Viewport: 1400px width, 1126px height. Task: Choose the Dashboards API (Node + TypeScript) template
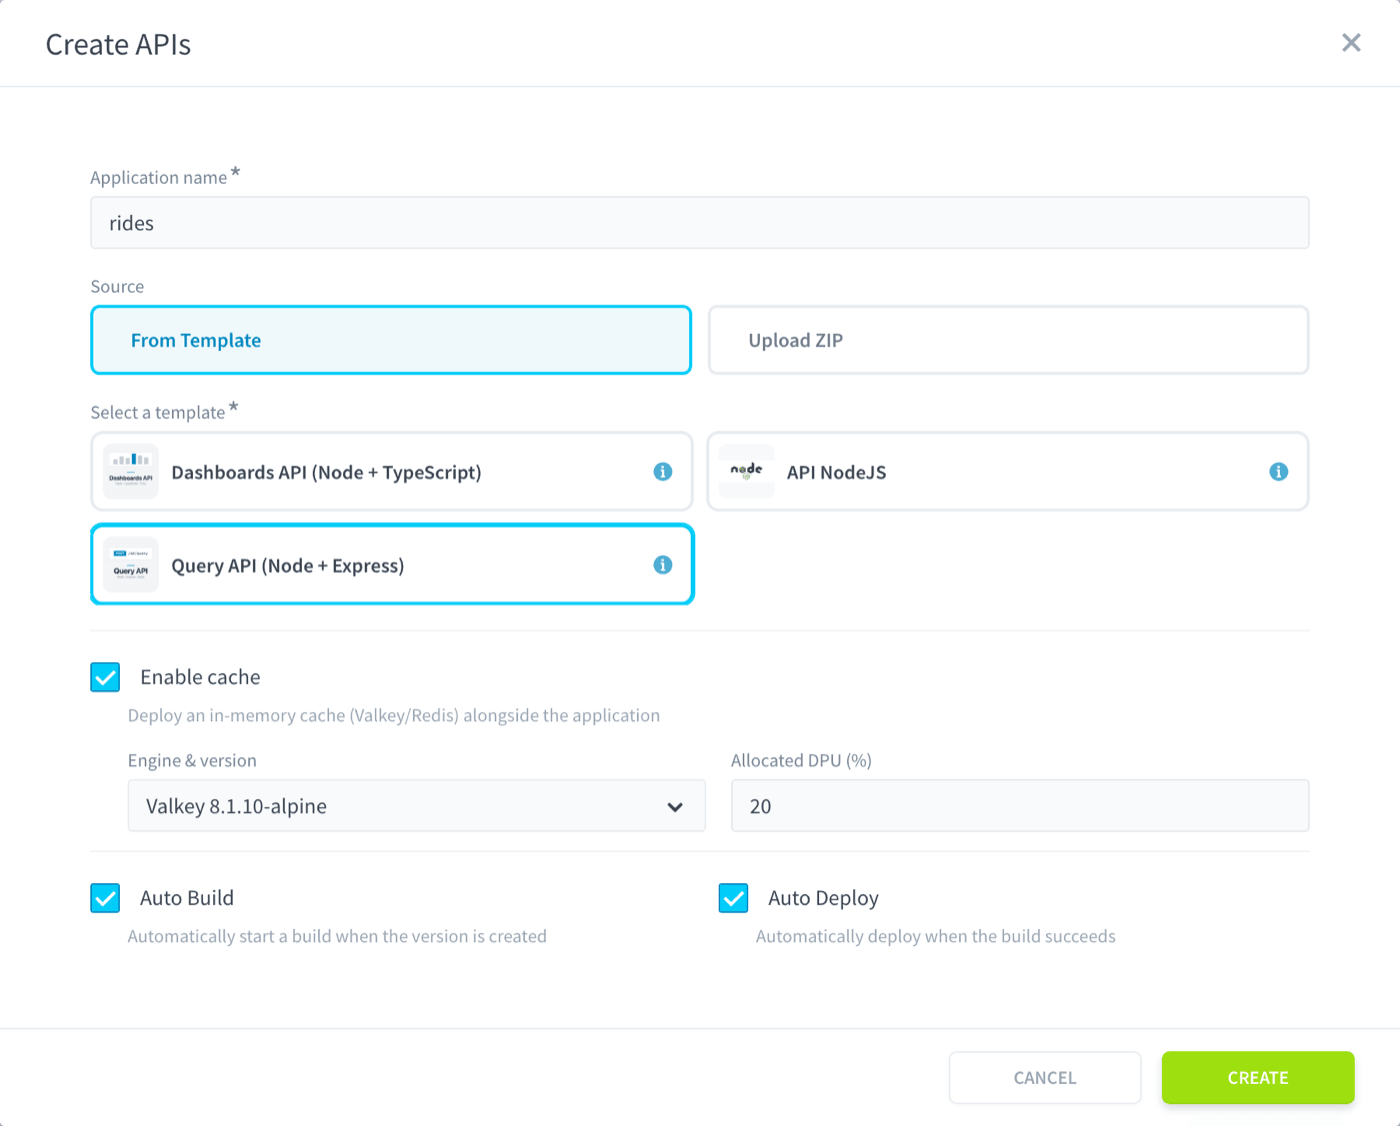coord(391,471)
